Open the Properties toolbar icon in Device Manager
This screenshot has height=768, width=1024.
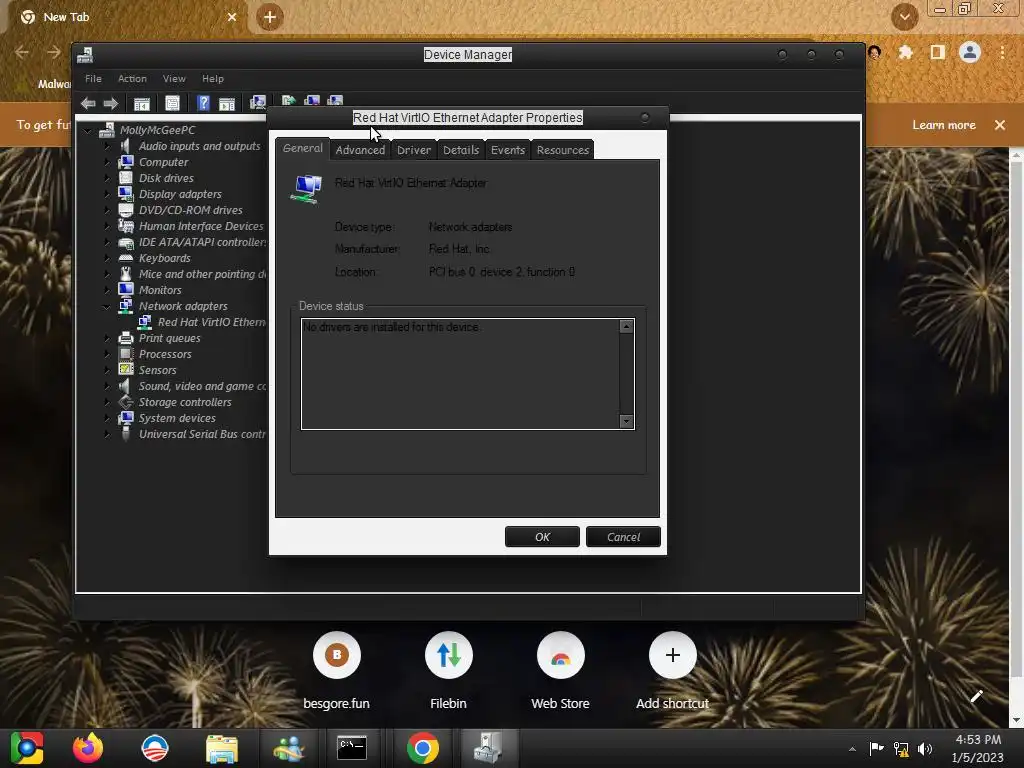click(172, 103)
